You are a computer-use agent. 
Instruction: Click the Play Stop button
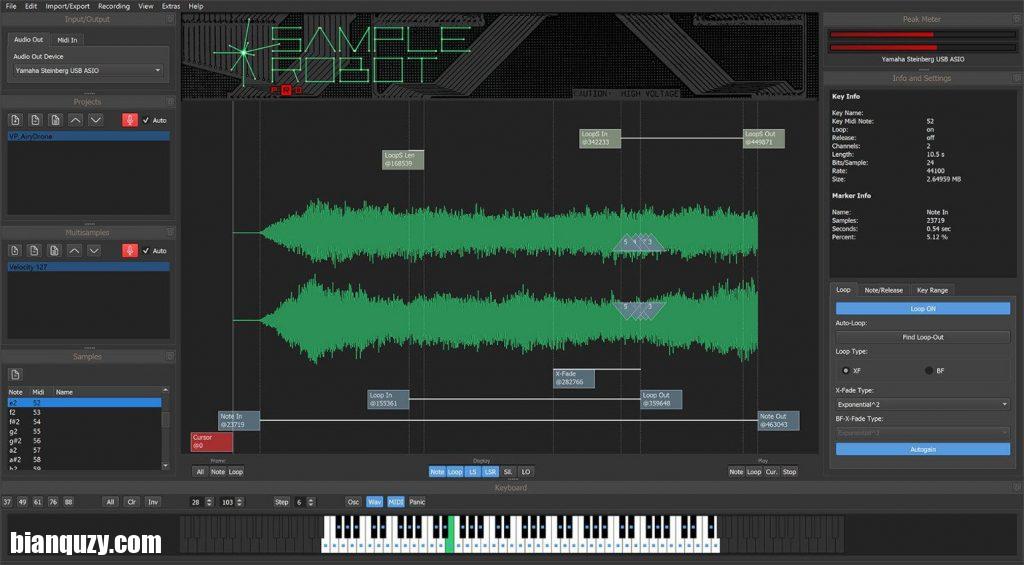pos(790,472)
